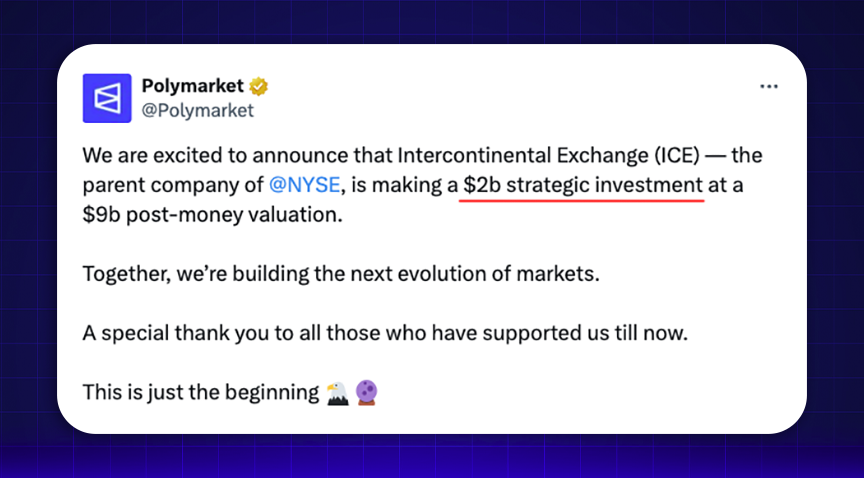
Task: Click the underlined "$2b strategic investment" phrase
Action: click(x=582, y=186)
